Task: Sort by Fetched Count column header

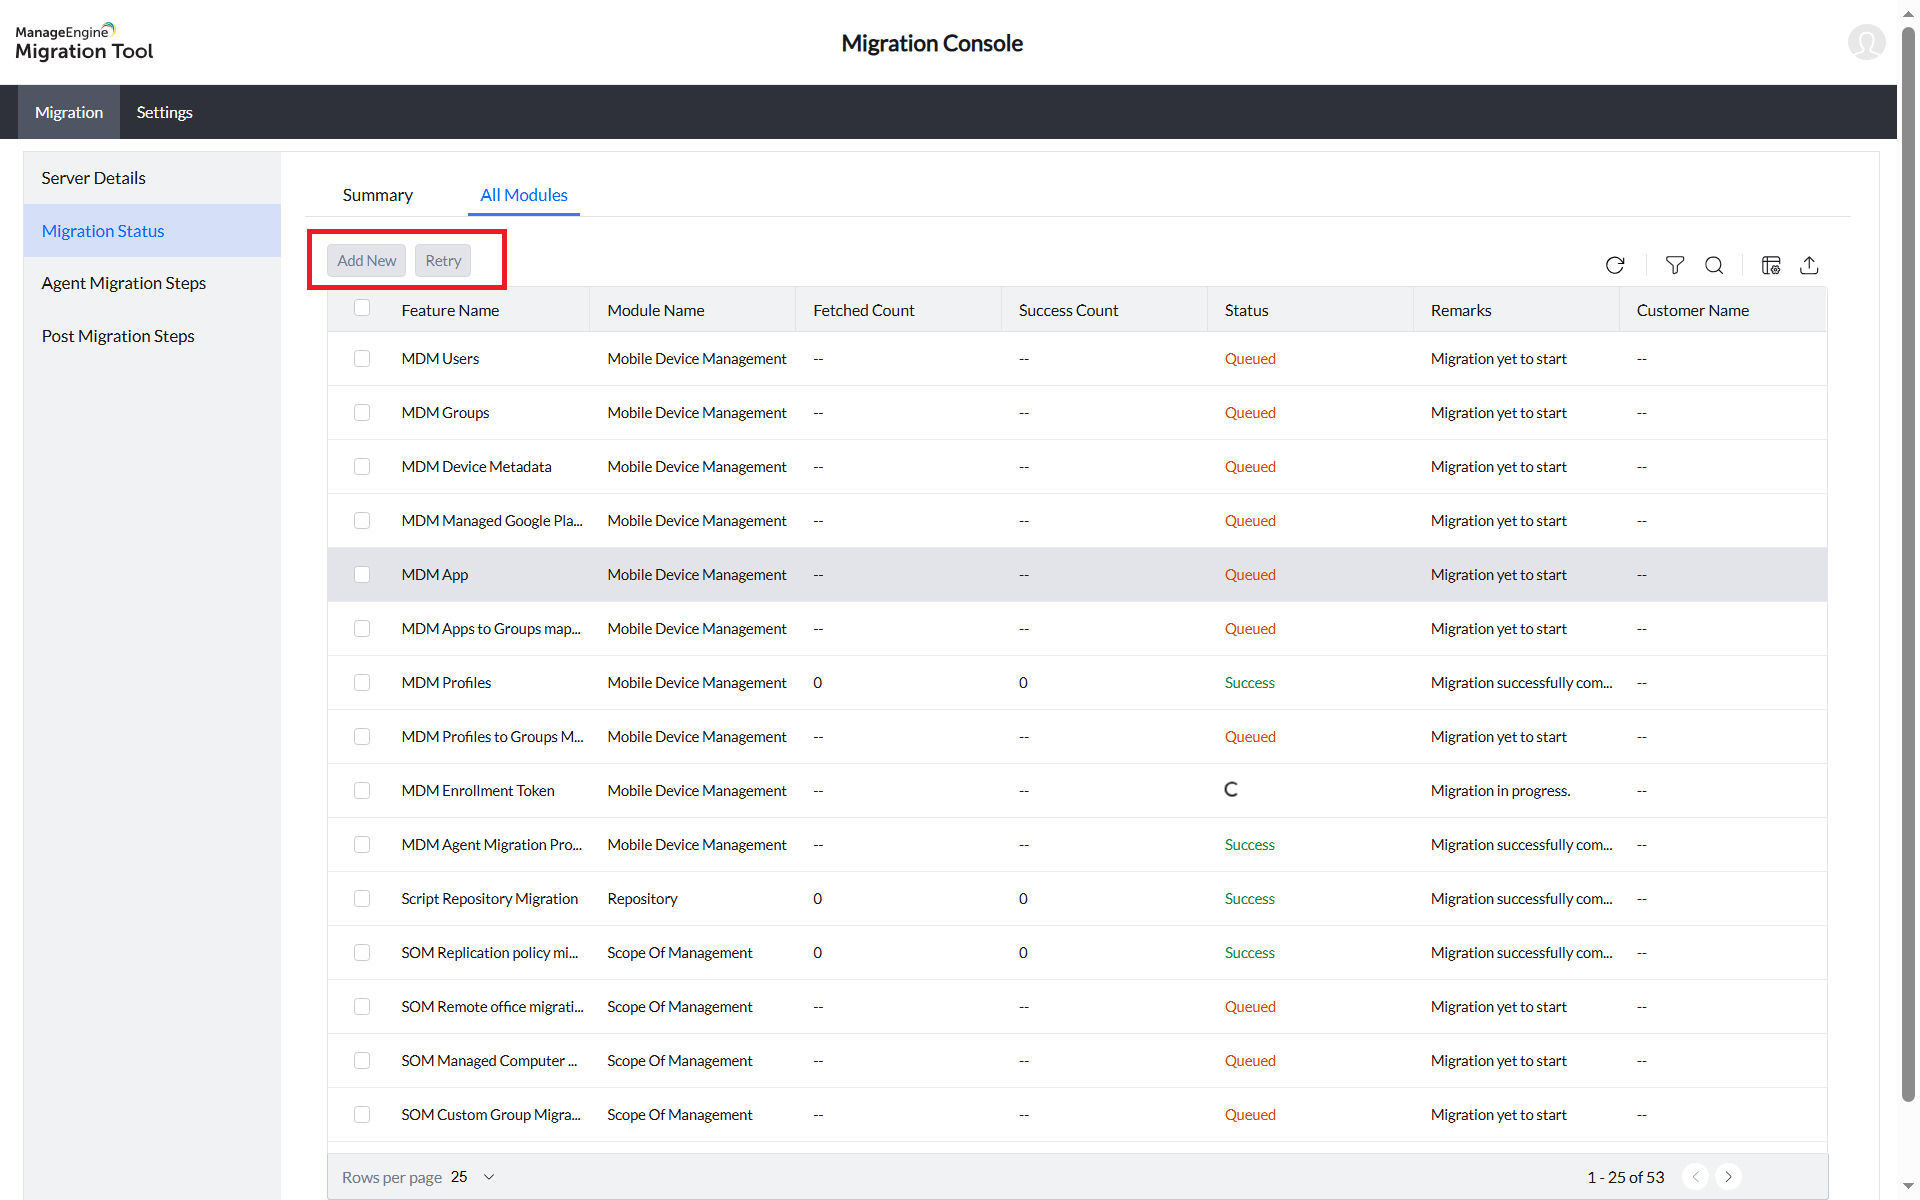Action: pyautogui.click(x=864, y=311)
